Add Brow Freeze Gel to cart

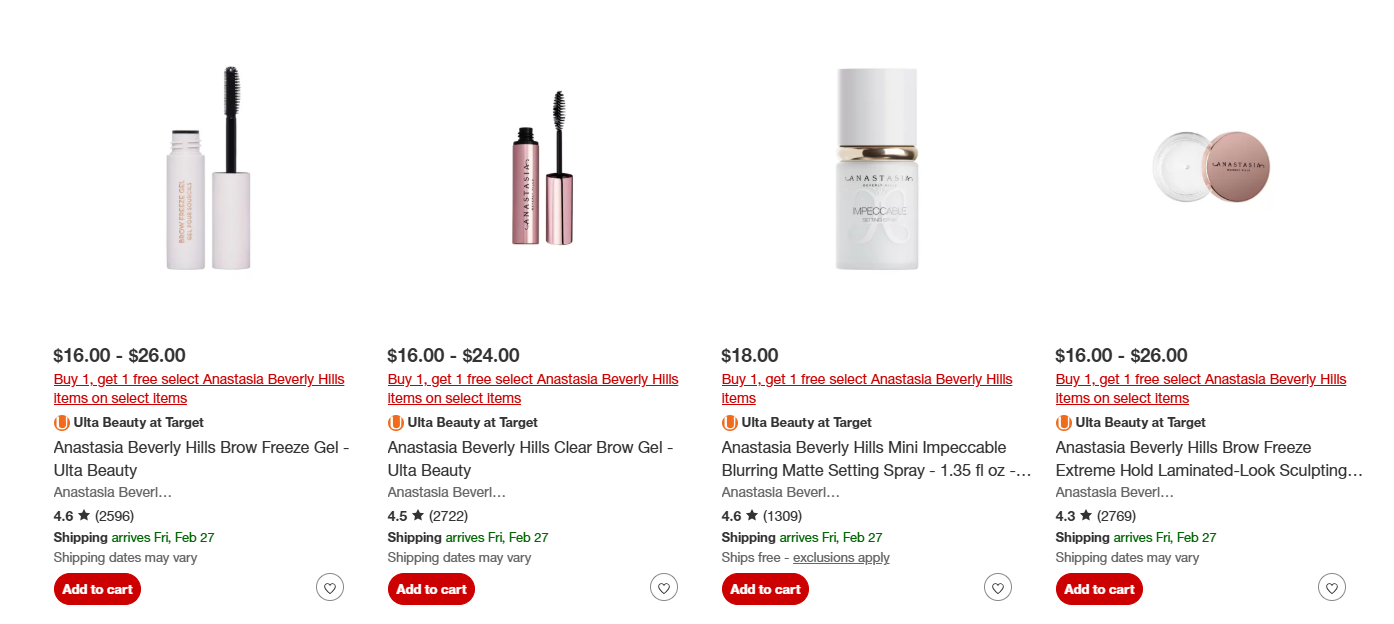[97, 589]
